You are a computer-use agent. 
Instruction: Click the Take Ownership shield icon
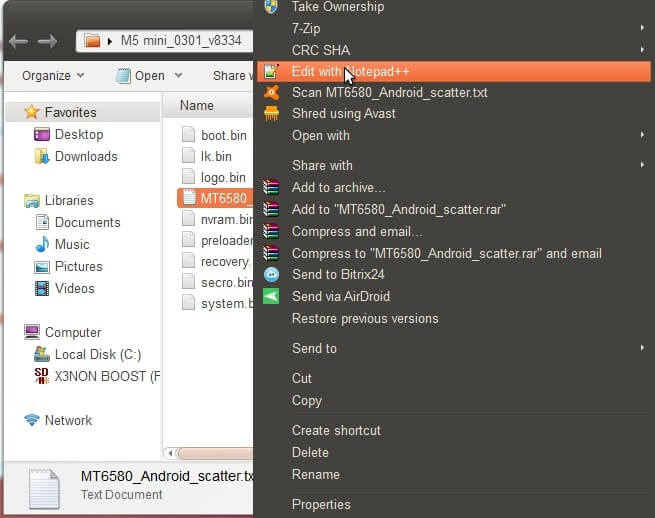pyautogui.click(x=271, y=6)
